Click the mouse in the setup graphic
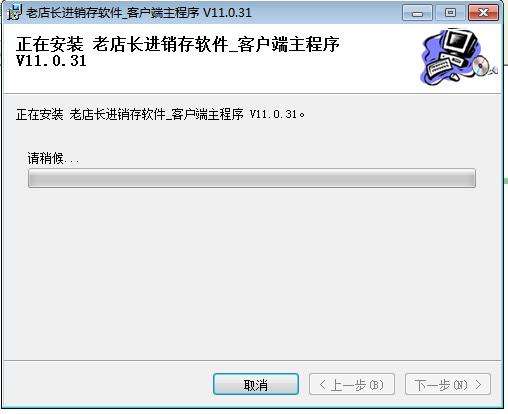This screenshot has width=508, height=414. coord(454,77)
